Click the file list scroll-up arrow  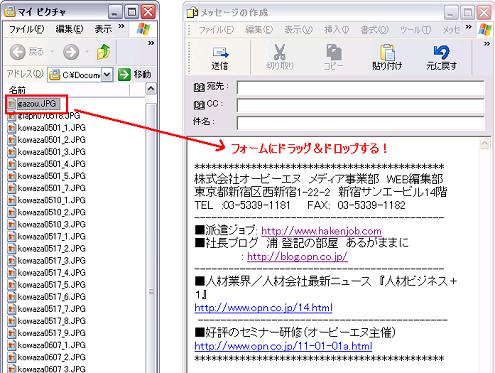coord(151,89)
